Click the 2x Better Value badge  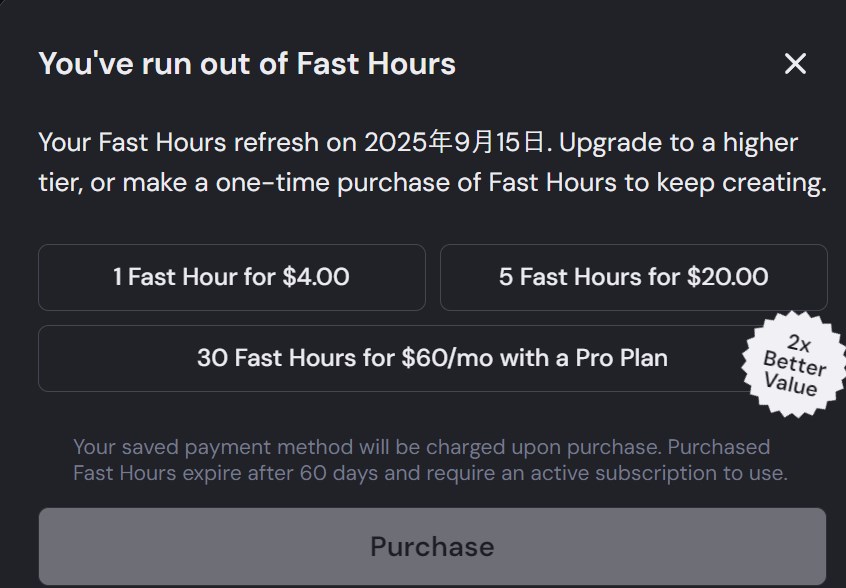point(795,364)
